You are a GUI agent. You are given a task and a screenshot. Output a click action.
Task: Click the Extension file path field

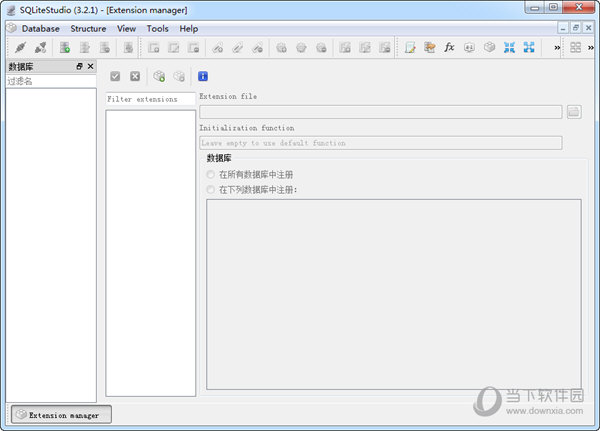(x=381, y=112)
